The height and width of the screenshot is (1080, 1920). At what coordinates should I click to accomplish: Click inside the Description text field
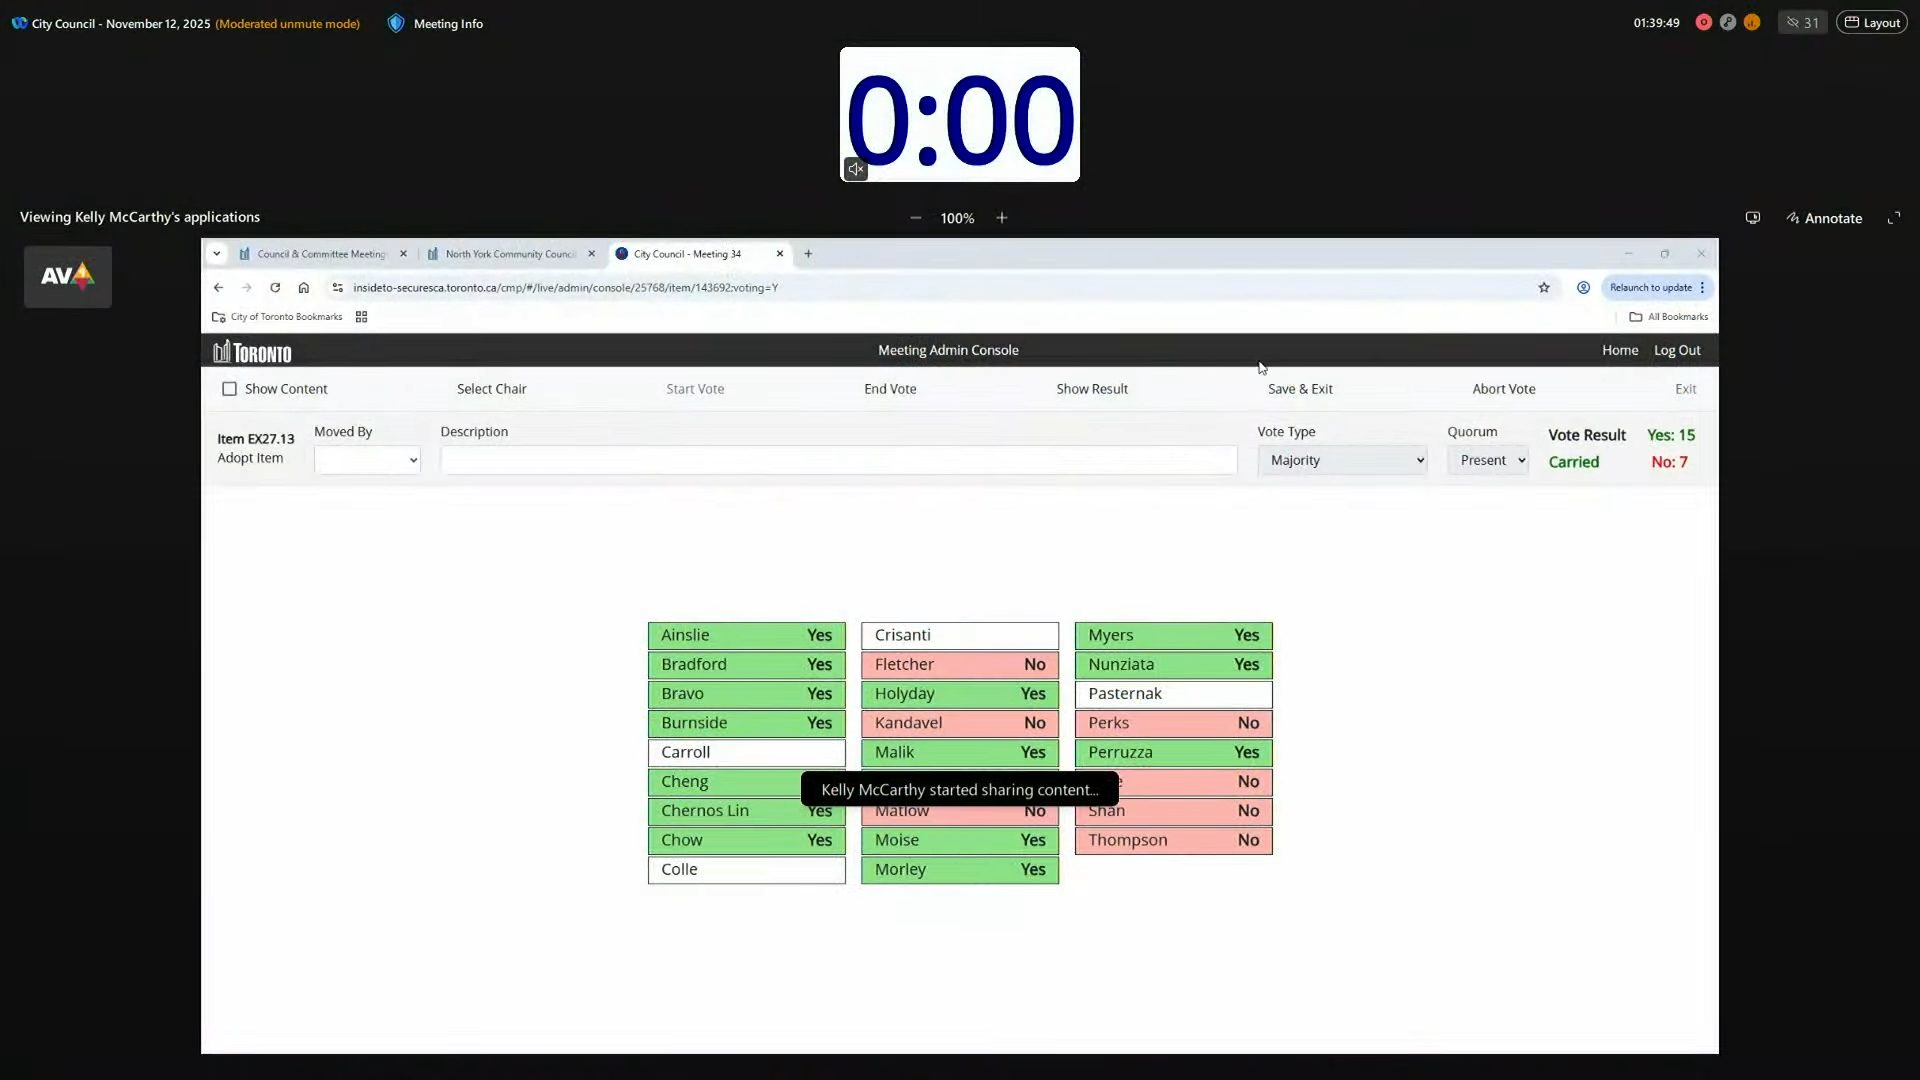pos(838,460)
